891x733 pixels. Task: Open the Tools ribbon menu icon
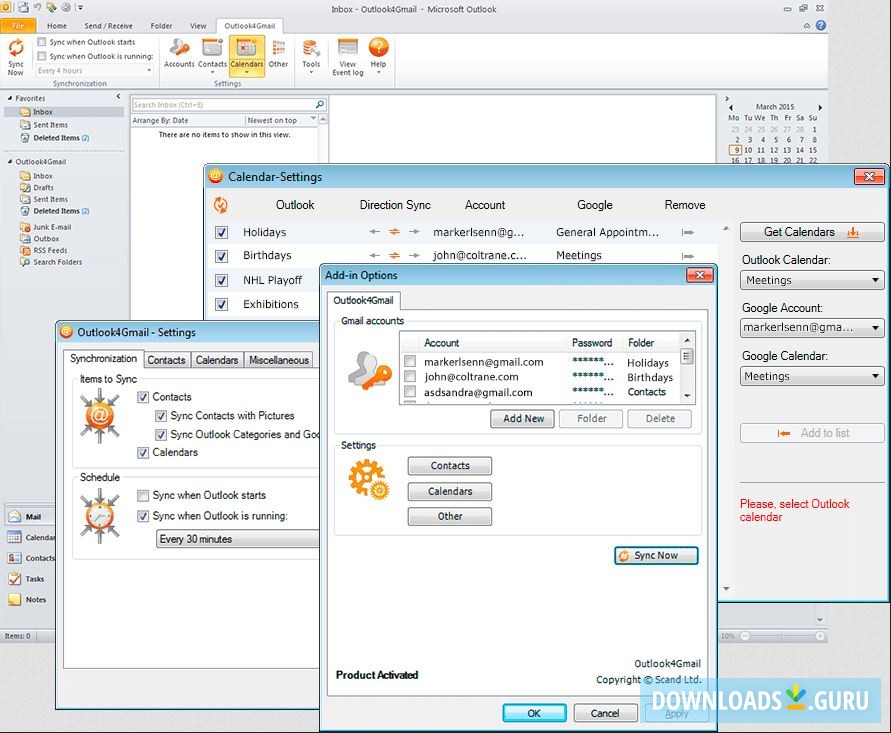pyautogui.click(x=311, y=53)
